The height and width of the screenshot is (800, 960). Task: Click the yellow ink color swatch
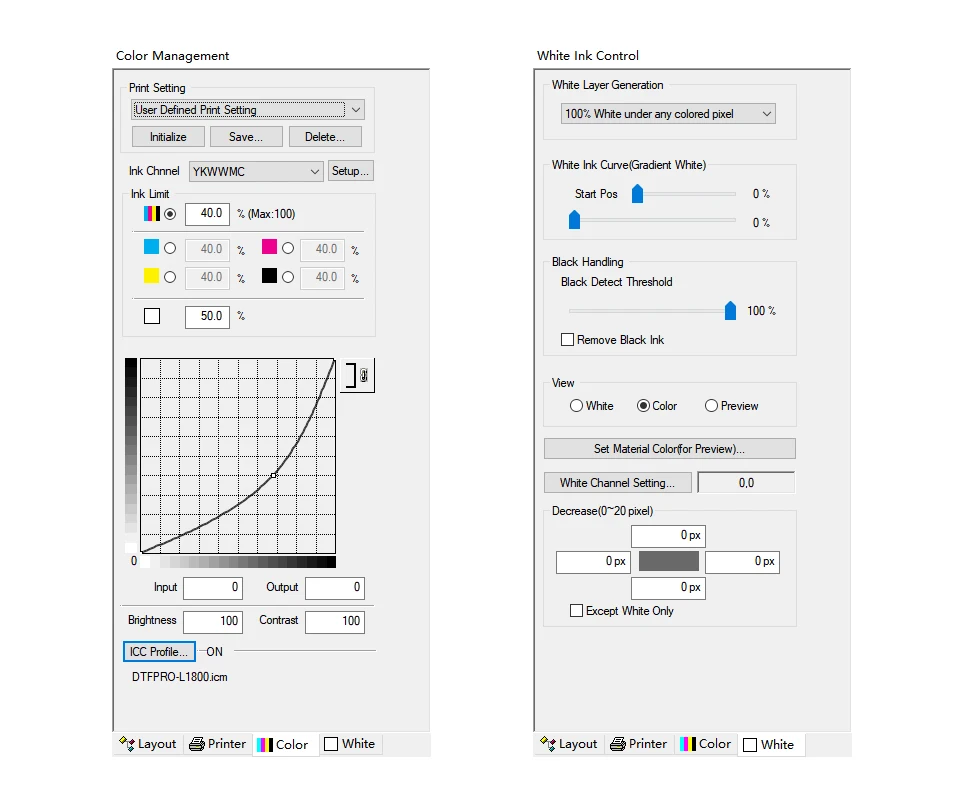tap(151, 275)
